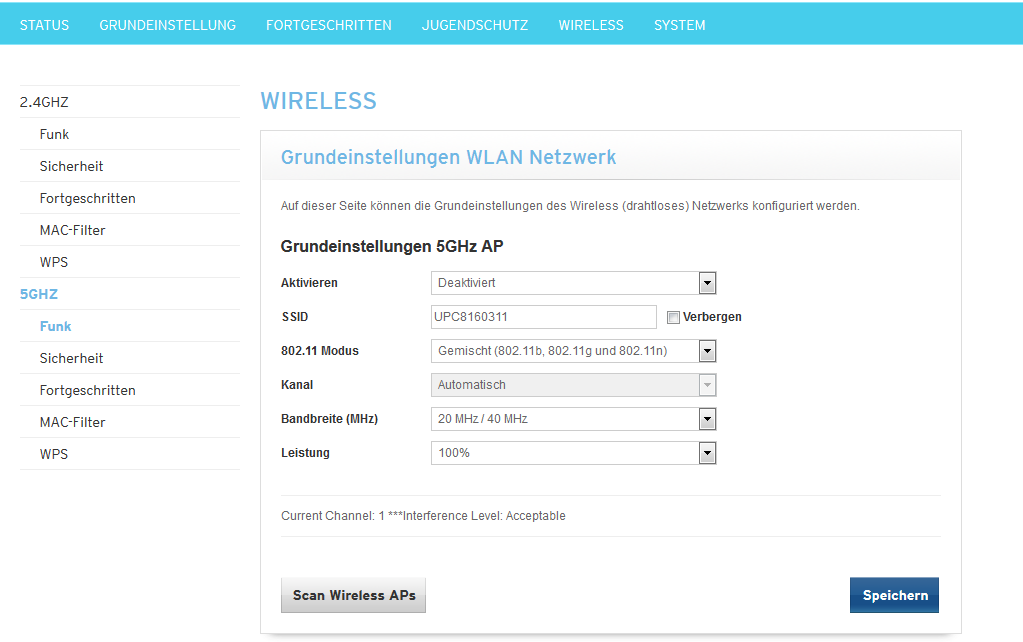Open FORTGESCHRITTEN in the top navigation bar
The image size is (1023, 642).
[328, 25]
